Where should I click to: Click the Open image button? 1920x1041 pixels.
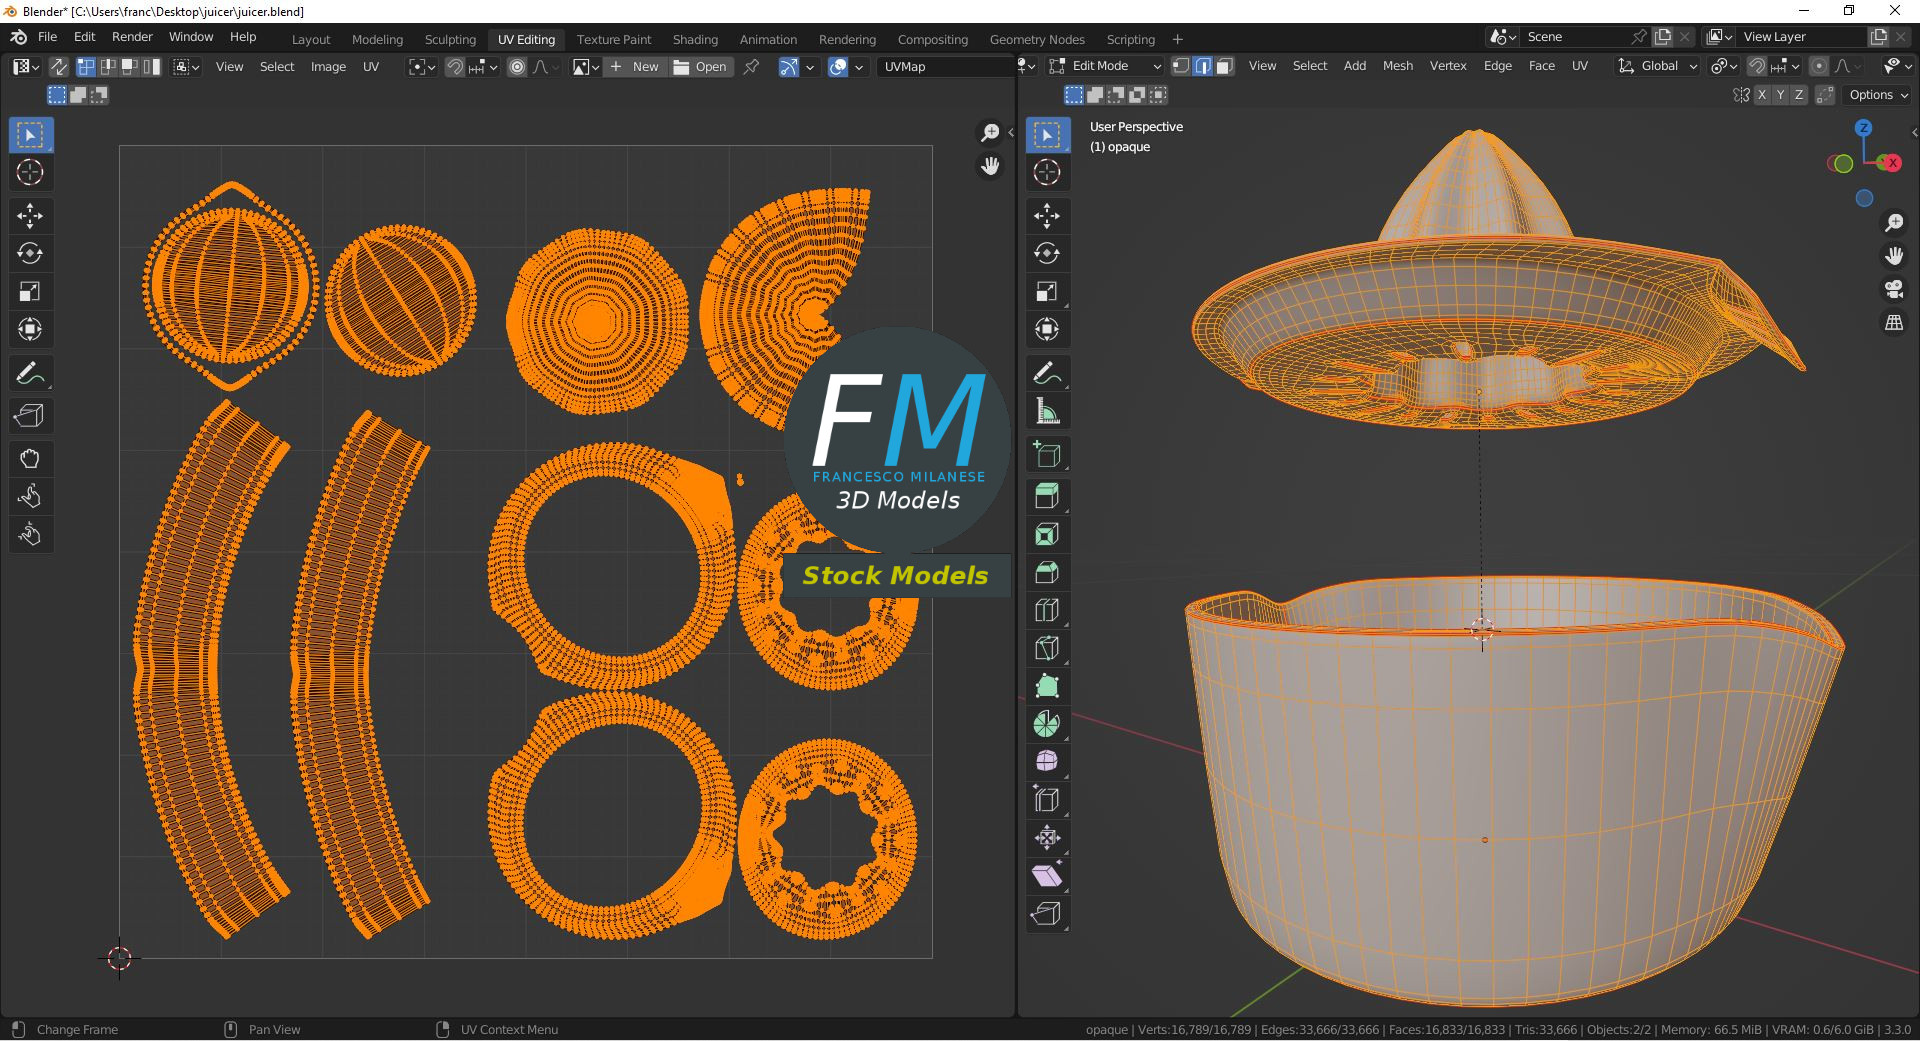point(701,67)
